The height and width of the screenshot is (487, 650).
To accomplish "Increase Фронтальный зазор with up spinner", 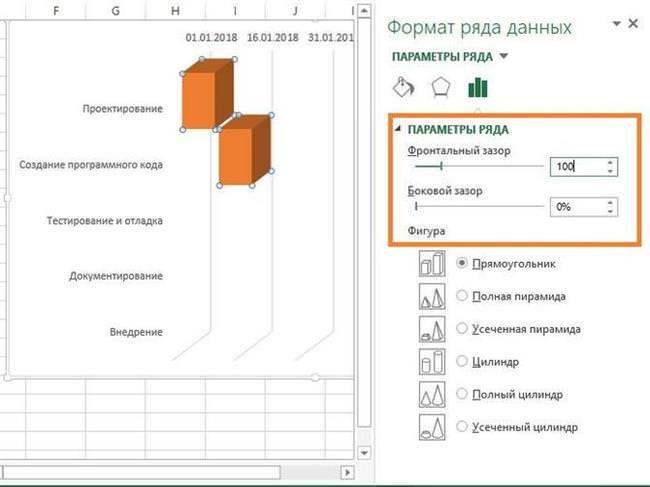I will click(x=610, y=163).
